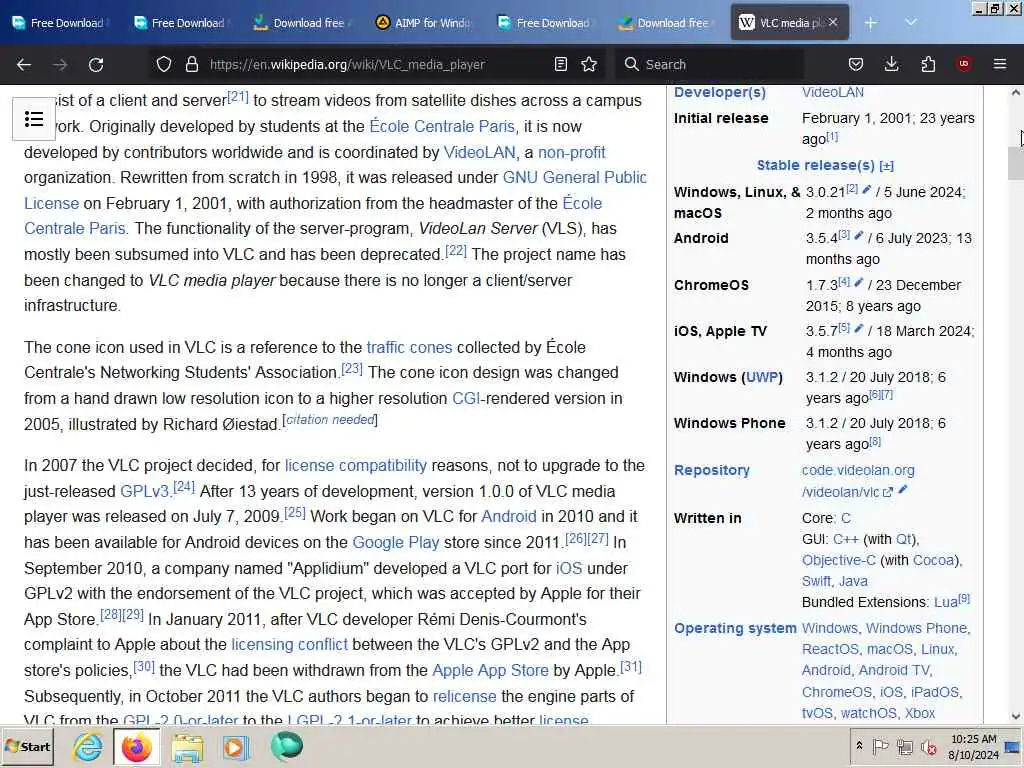Edit the iOS, Apple TV version pencil
Screen dimensions: 1024x768
tap(859, 328)
